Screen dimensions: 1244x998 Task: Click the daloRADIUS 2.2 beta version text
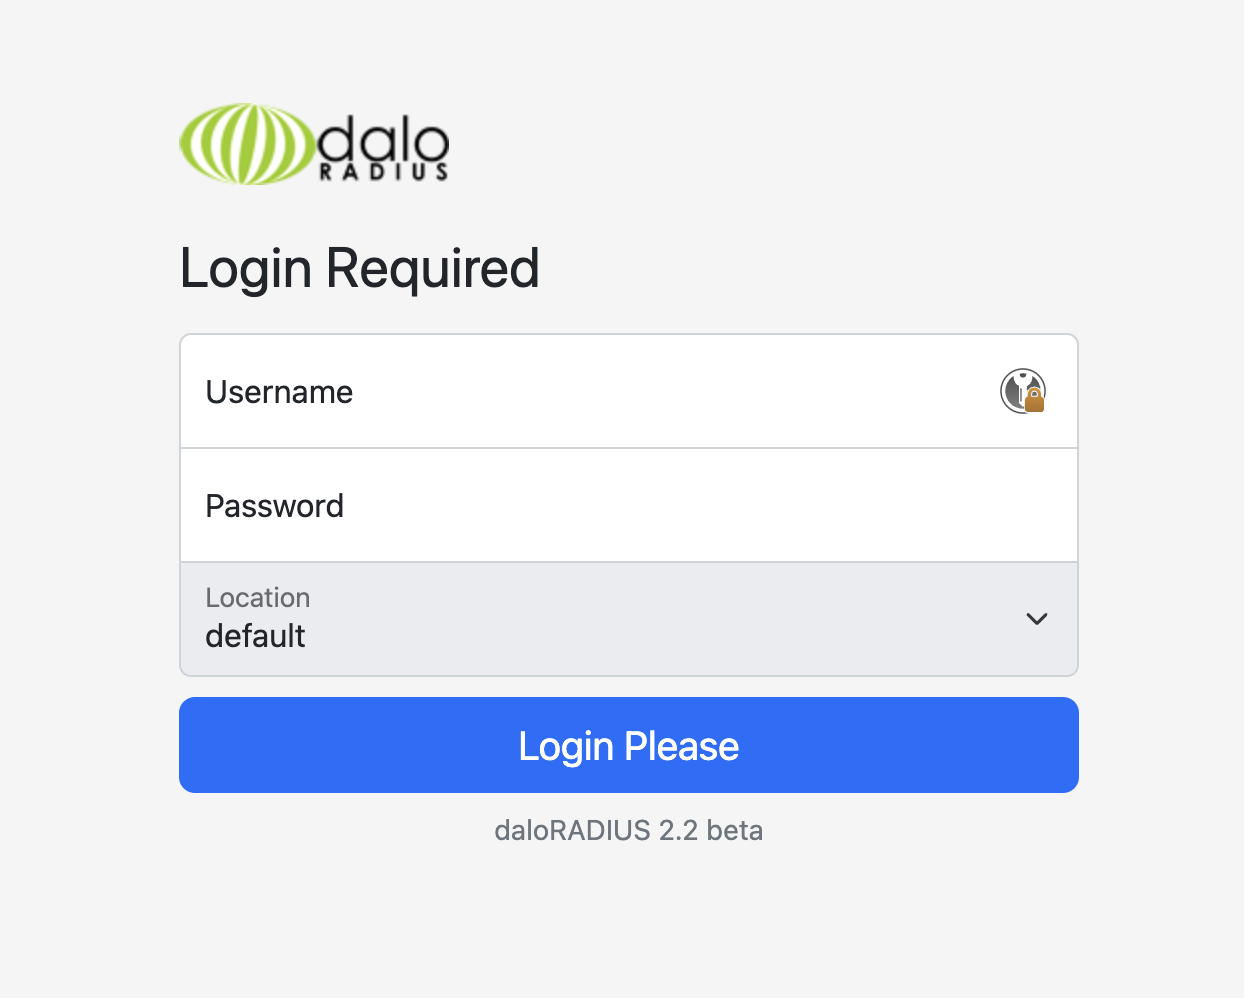(628, 830)
